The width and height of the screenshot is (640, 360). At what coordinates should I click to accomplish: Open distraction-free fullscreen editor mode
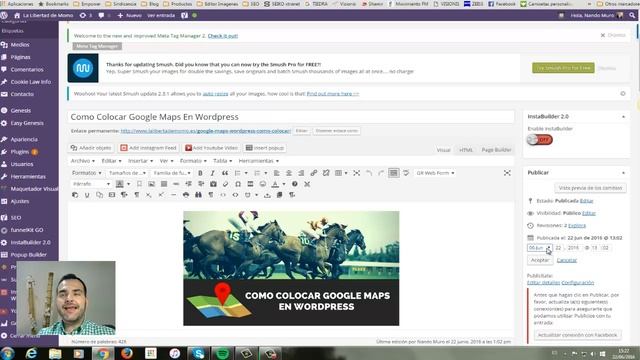pyautogui.click(x=507, y=173)
